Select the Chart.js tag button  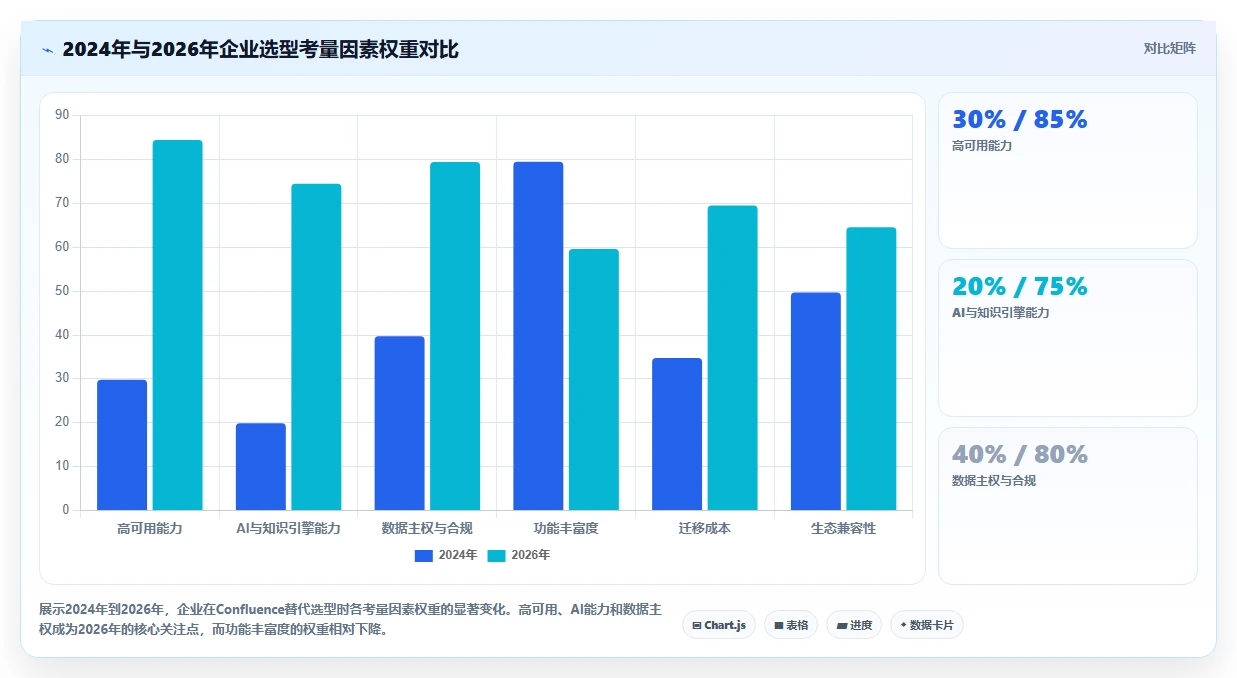[719, 625]
